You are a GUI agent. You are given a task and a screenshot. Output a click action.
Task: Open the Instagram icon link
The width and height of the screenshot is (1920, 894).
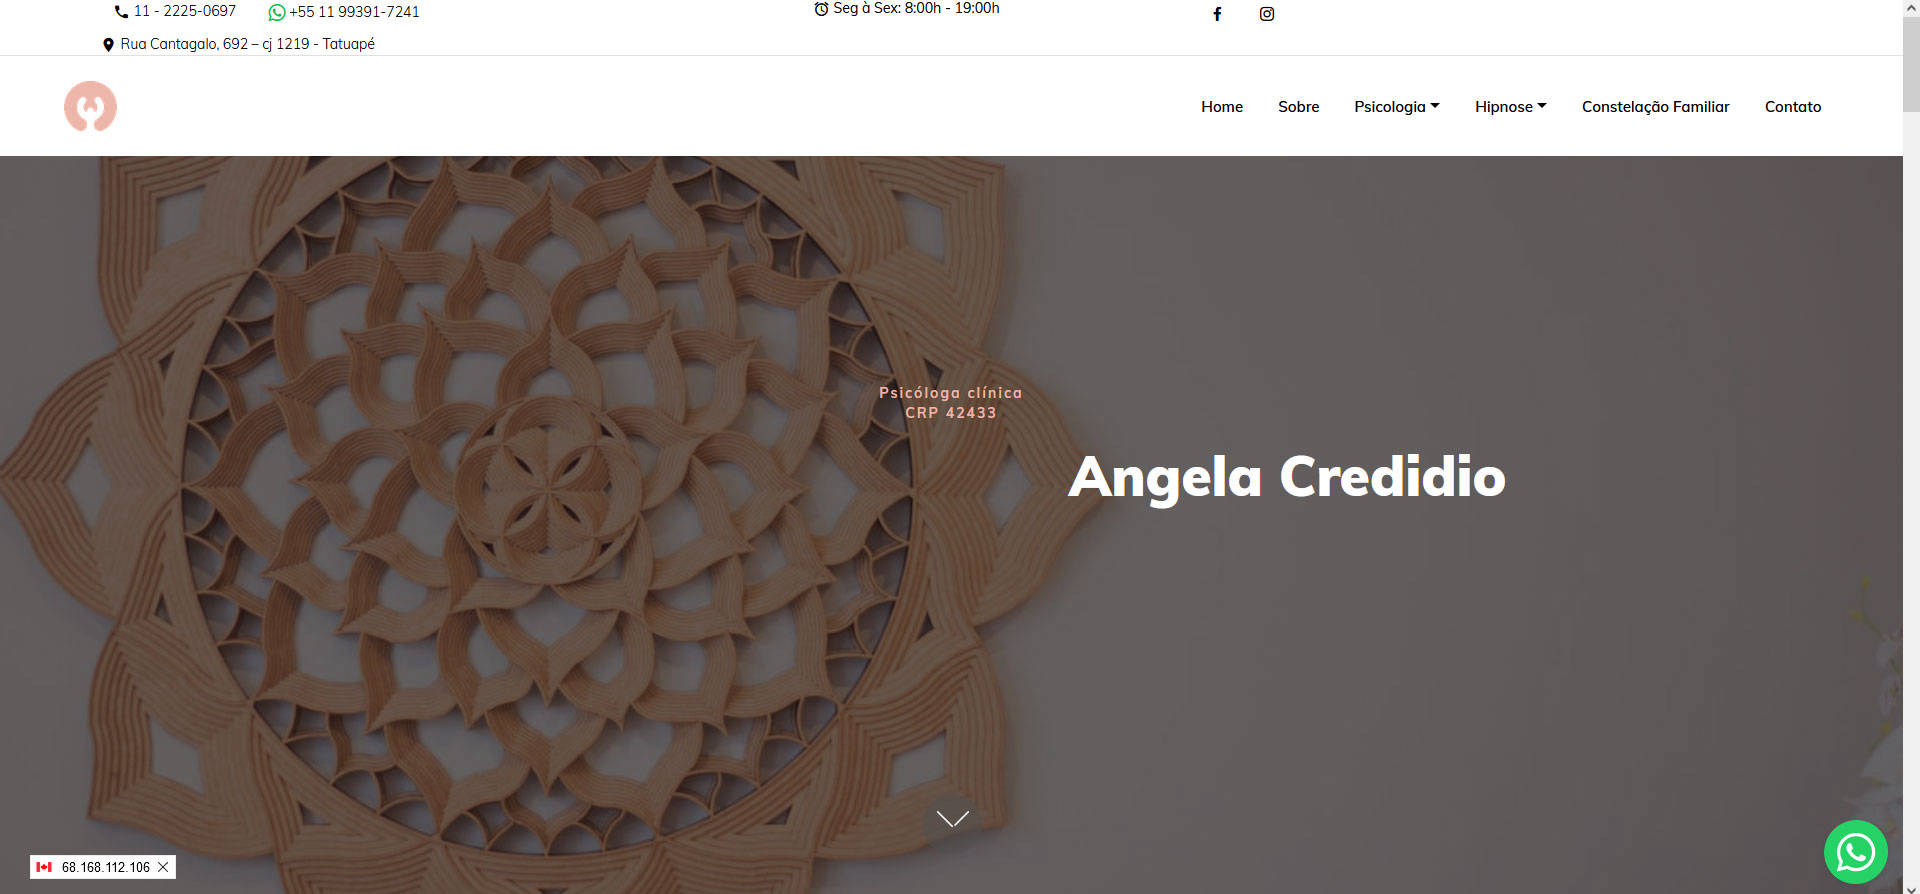point(1267,14)
